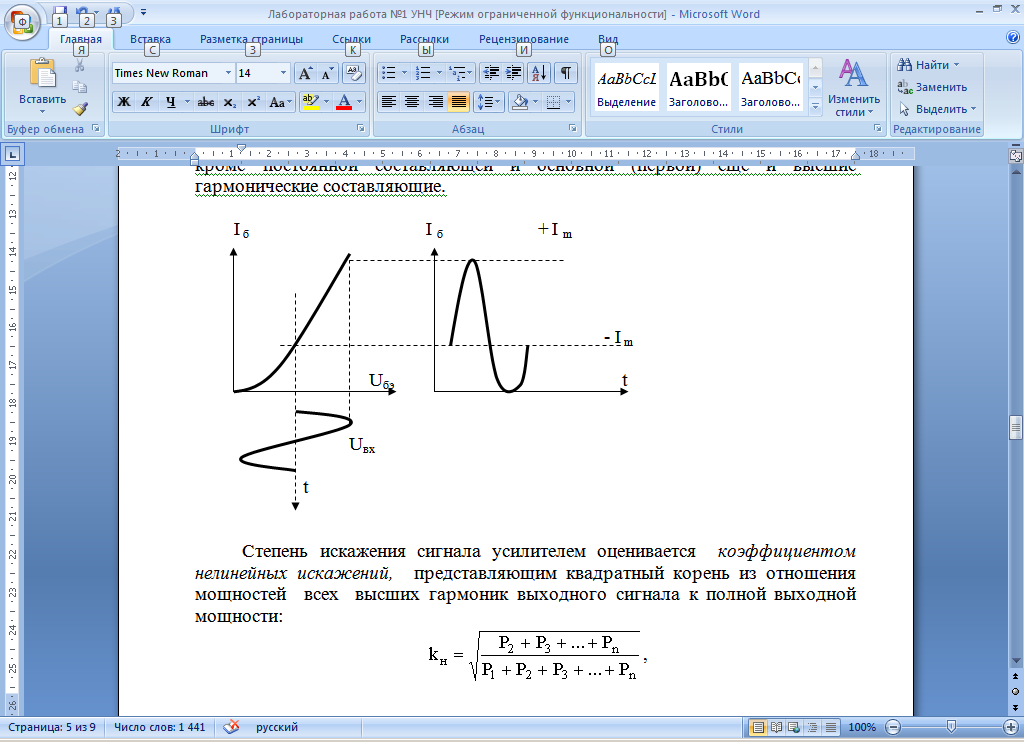
Task: Apply superscript formatting x²
Action: [253, 102]
